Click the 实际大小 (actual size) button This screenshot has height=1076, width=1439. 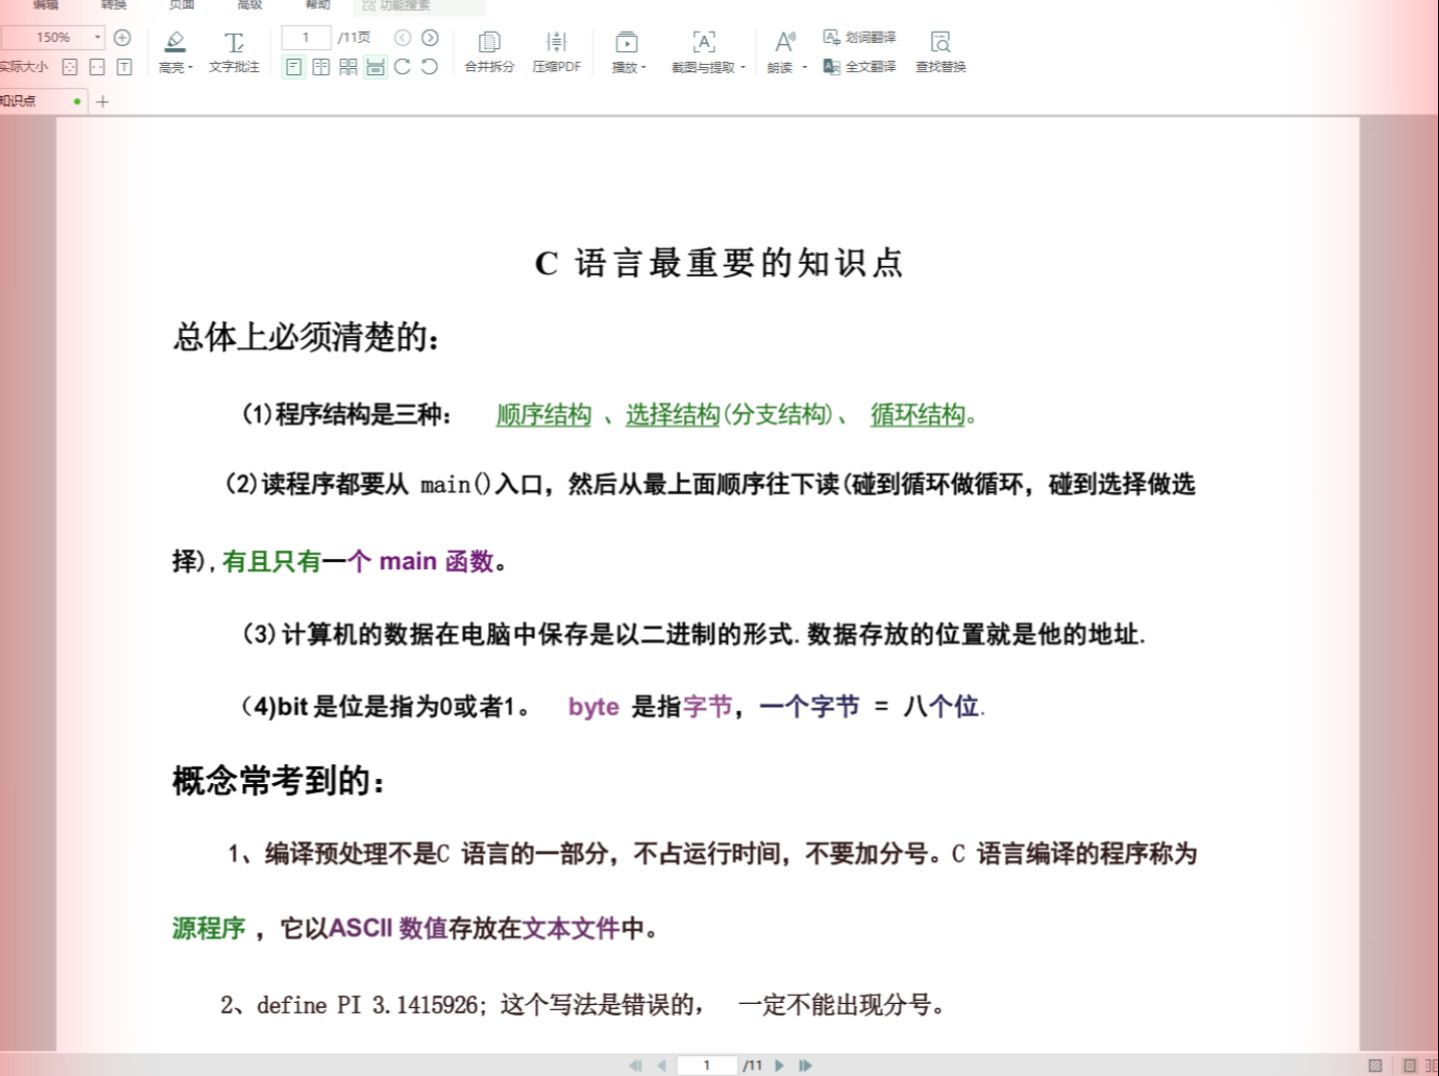24,67
